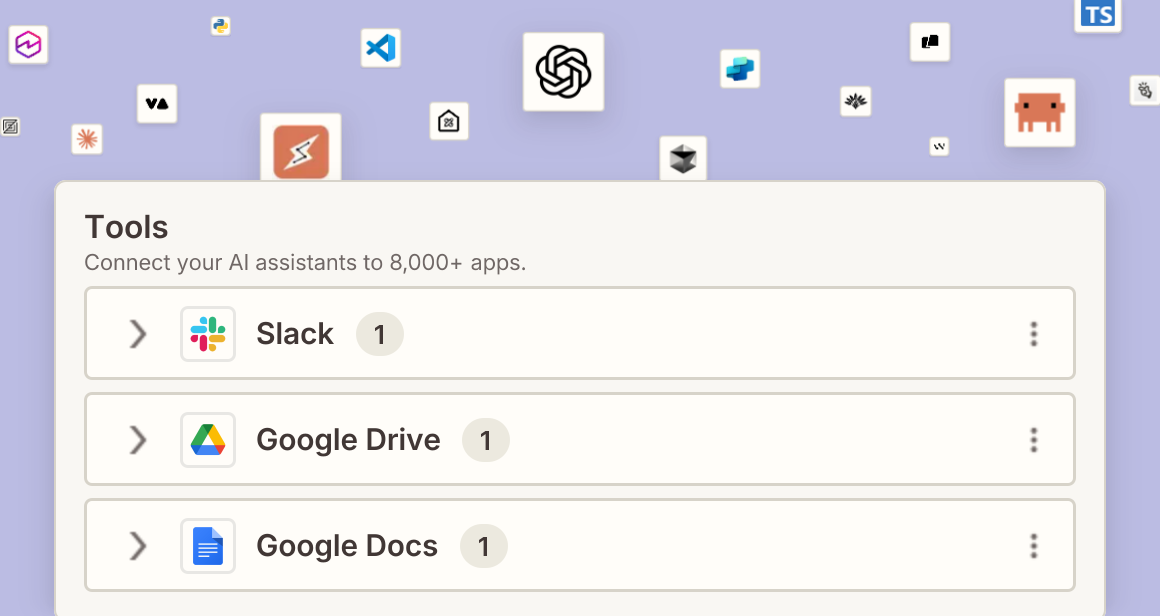Click the TypeScript TS icon

[1097, 15]
